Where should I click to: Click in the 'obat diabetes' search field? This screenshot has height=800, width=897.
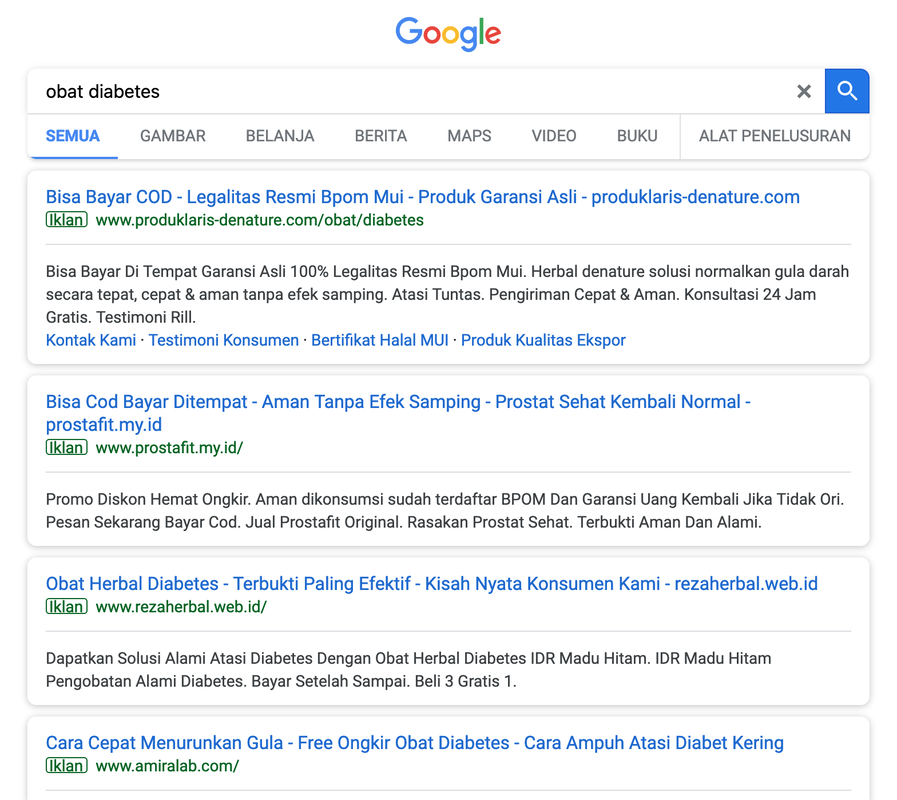coord(400,91)
